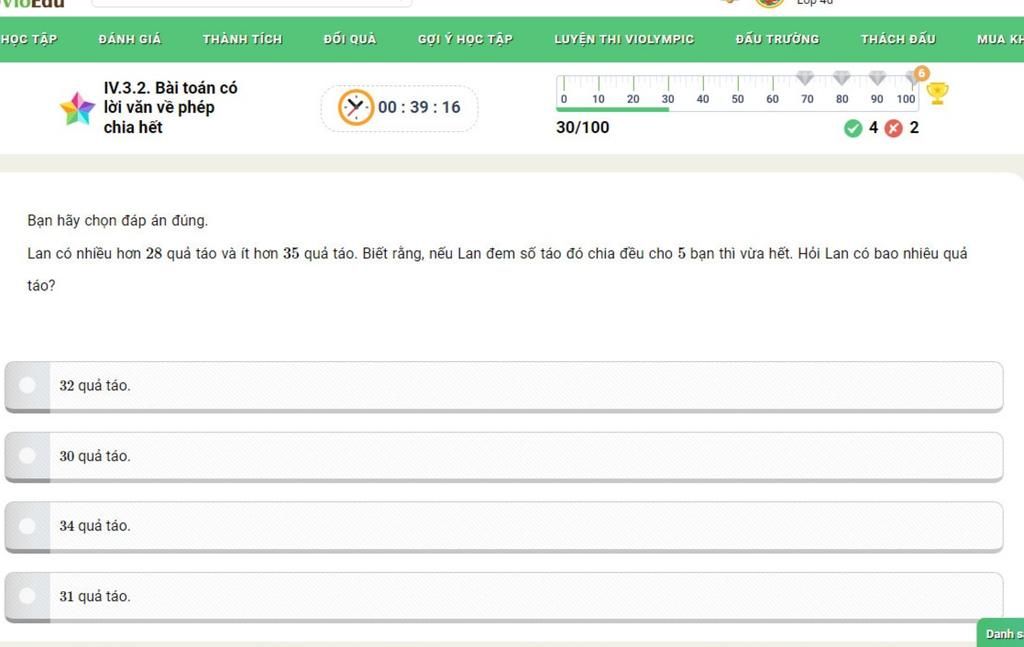The image size is (1024, 647).
Task: Click the lesson title IV.3.2. Bài toán có lời văn
Action: (x=170, y=108)
